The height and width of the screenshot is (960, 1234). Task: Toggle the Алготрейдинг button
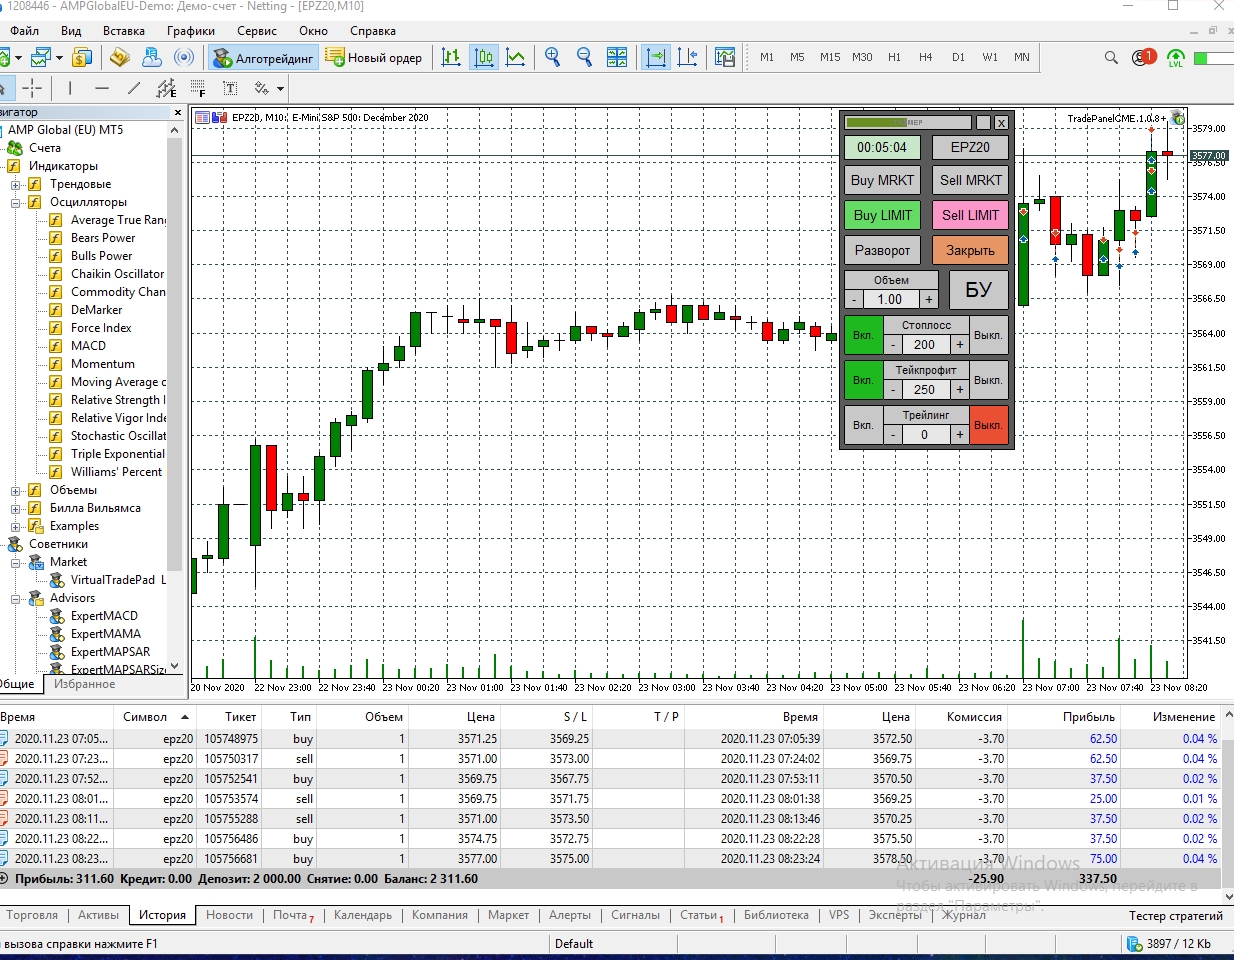click(264, 58)
